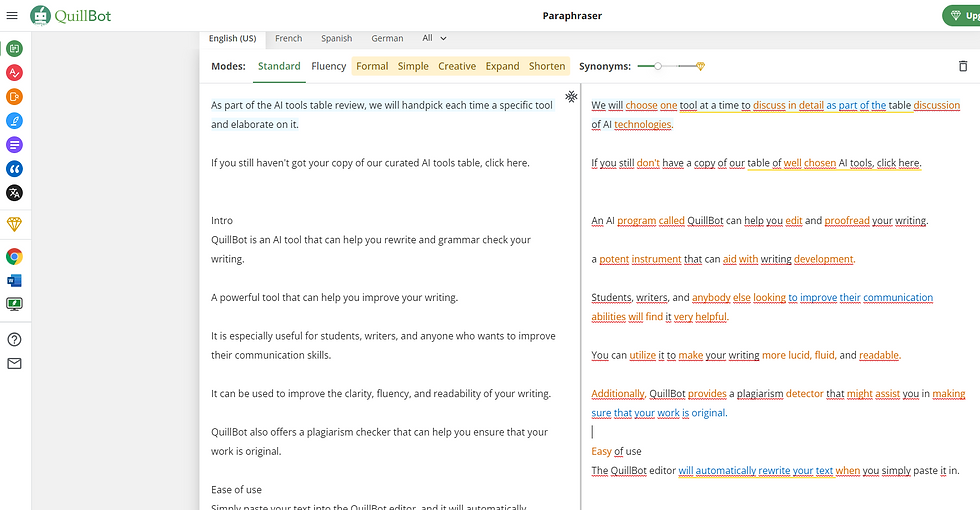This screenshot has width=980, height=510.
Task: Choose the Simple premium mode
Action: (x=413, y=66)
